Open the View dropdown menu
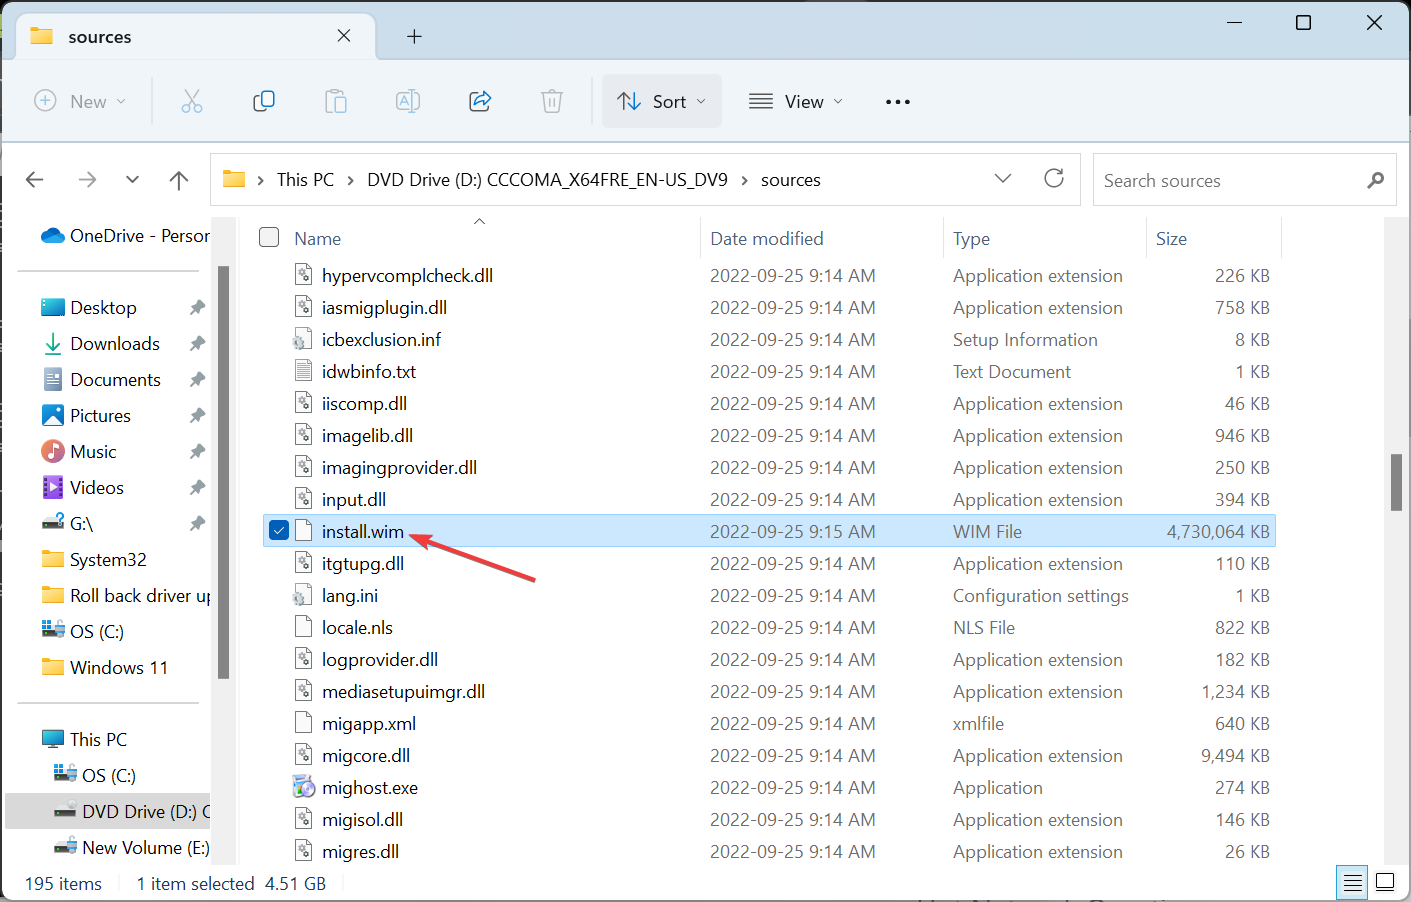This screenshot has width=1411, height=902. (x=796, y=101)
